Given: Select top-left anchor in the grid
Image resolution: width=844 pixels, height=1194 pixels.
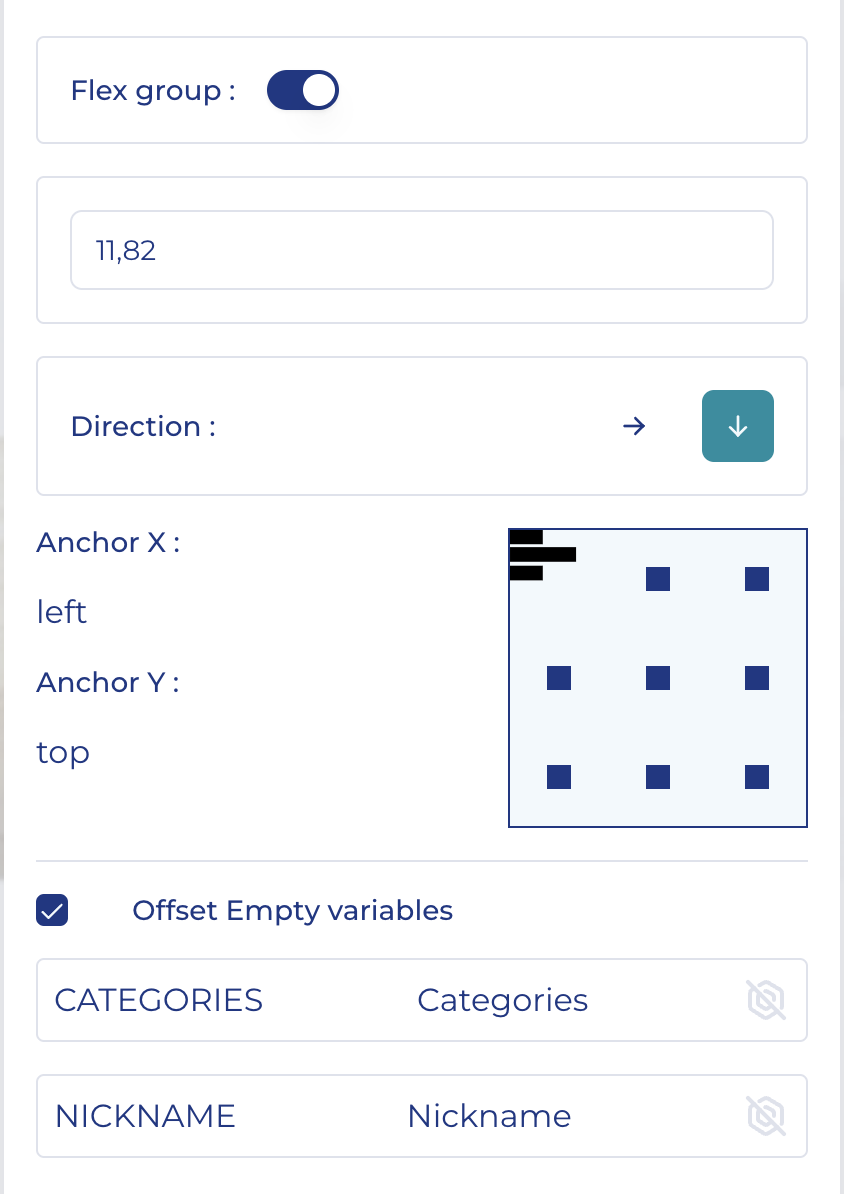Looking at the screenshot, I should [541, 555].
